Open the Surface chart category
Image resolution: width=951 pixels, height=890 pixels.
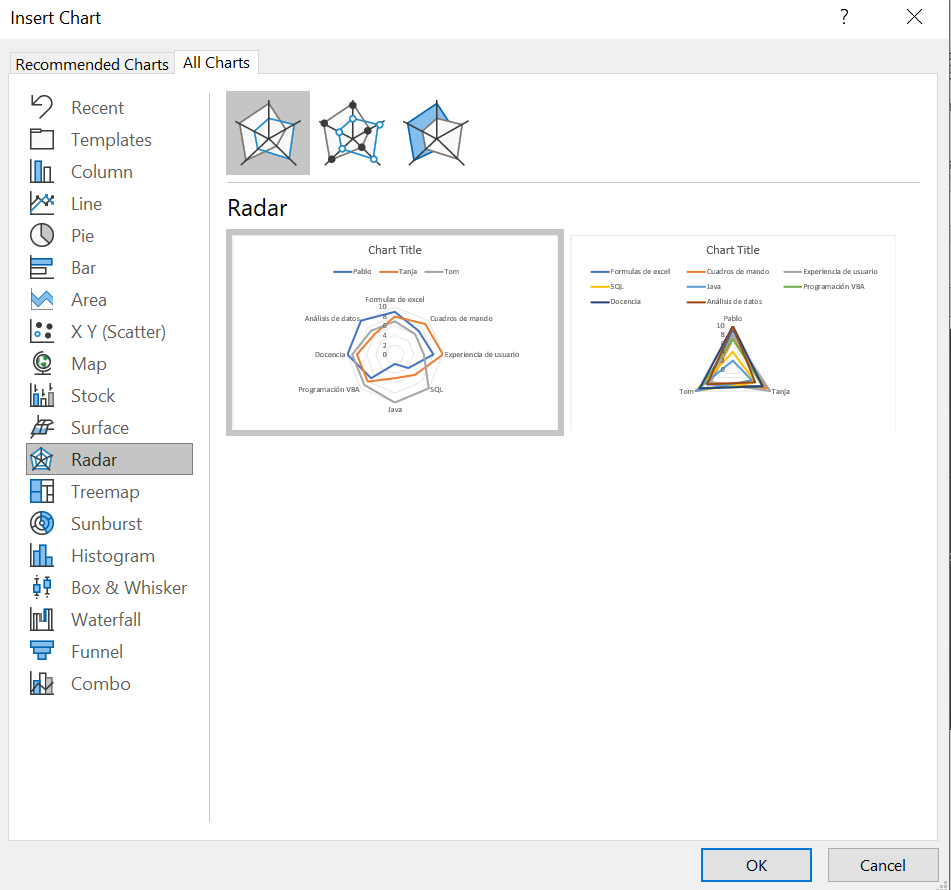(x=110, y=428)
